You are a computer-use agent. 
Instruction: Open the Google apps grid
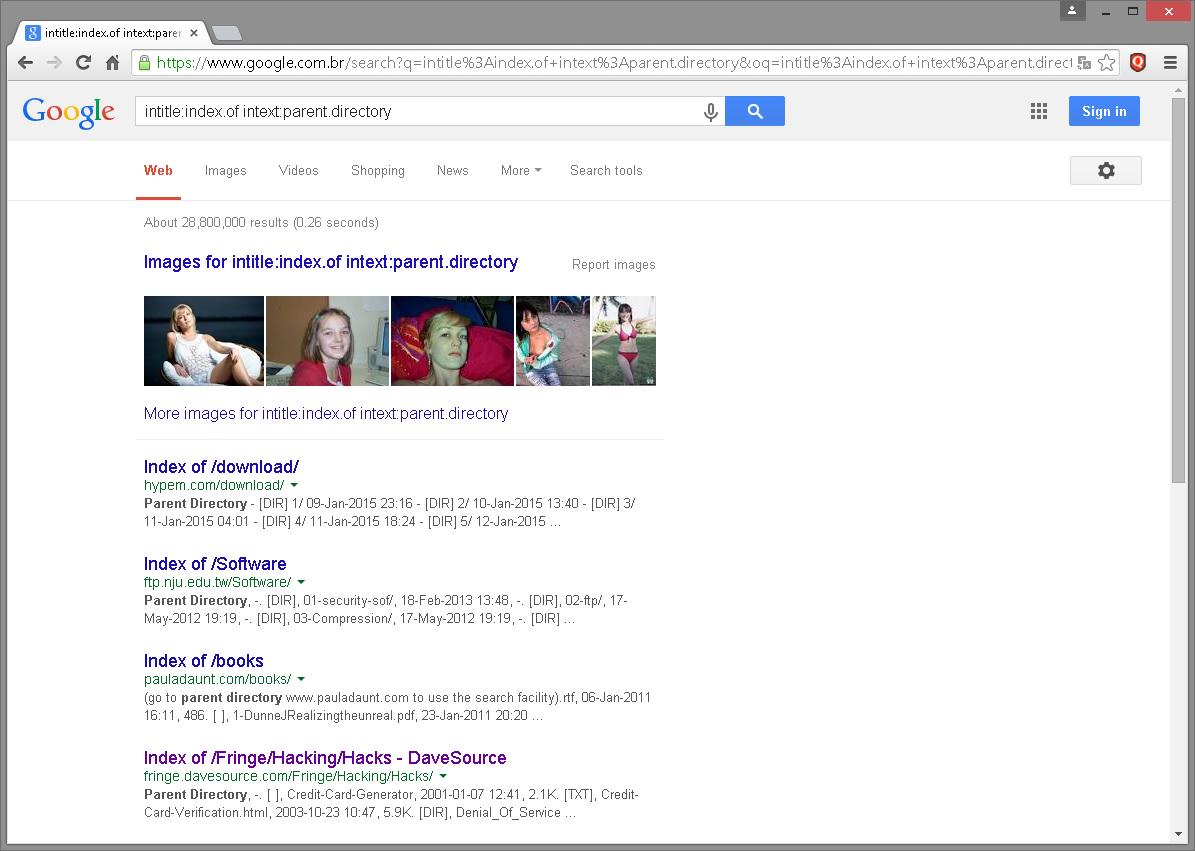[x=1039, y=111]
